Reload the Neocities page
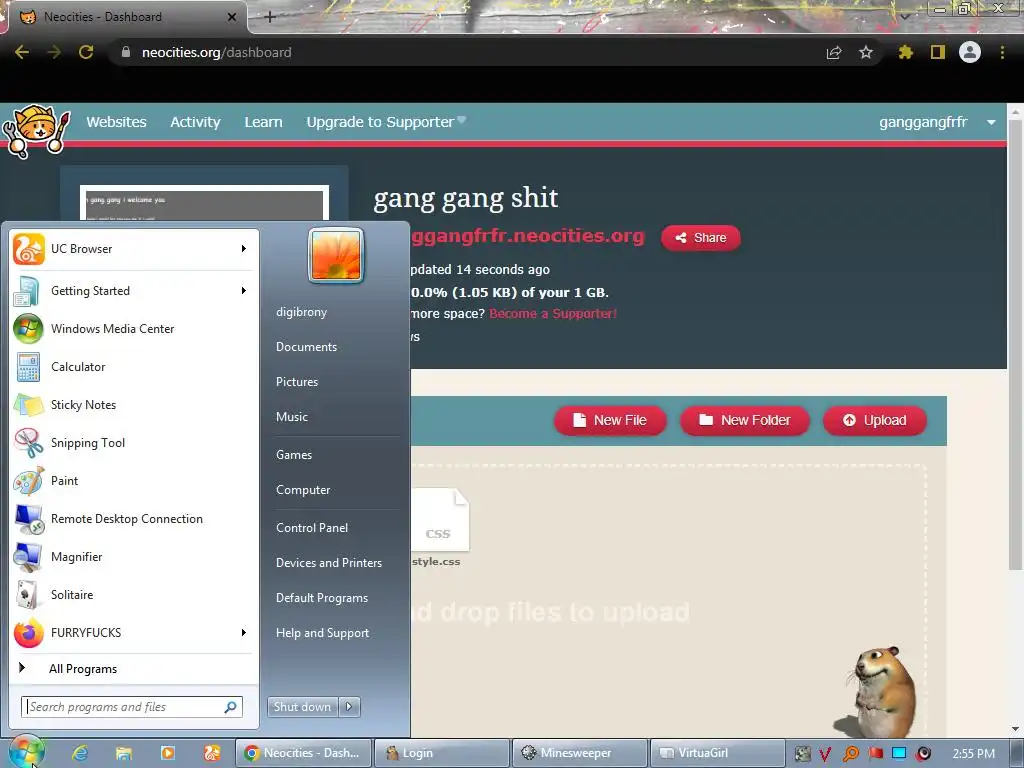Image resolution: width=1024 pixels, height=768 pixels. point(86,52)
